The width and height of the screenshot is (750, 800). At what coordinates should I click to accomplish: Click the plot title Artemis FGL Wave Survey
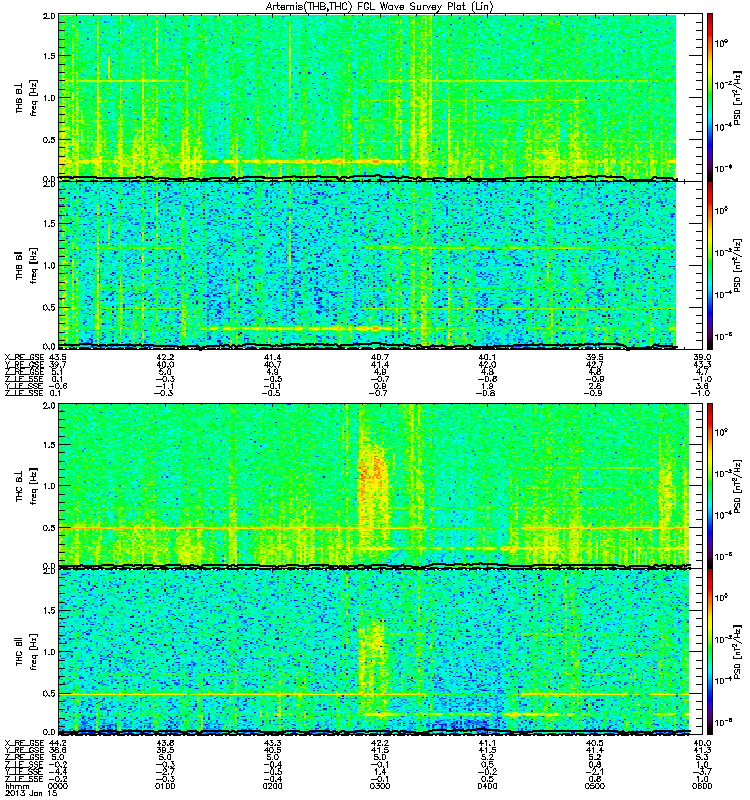380,7
